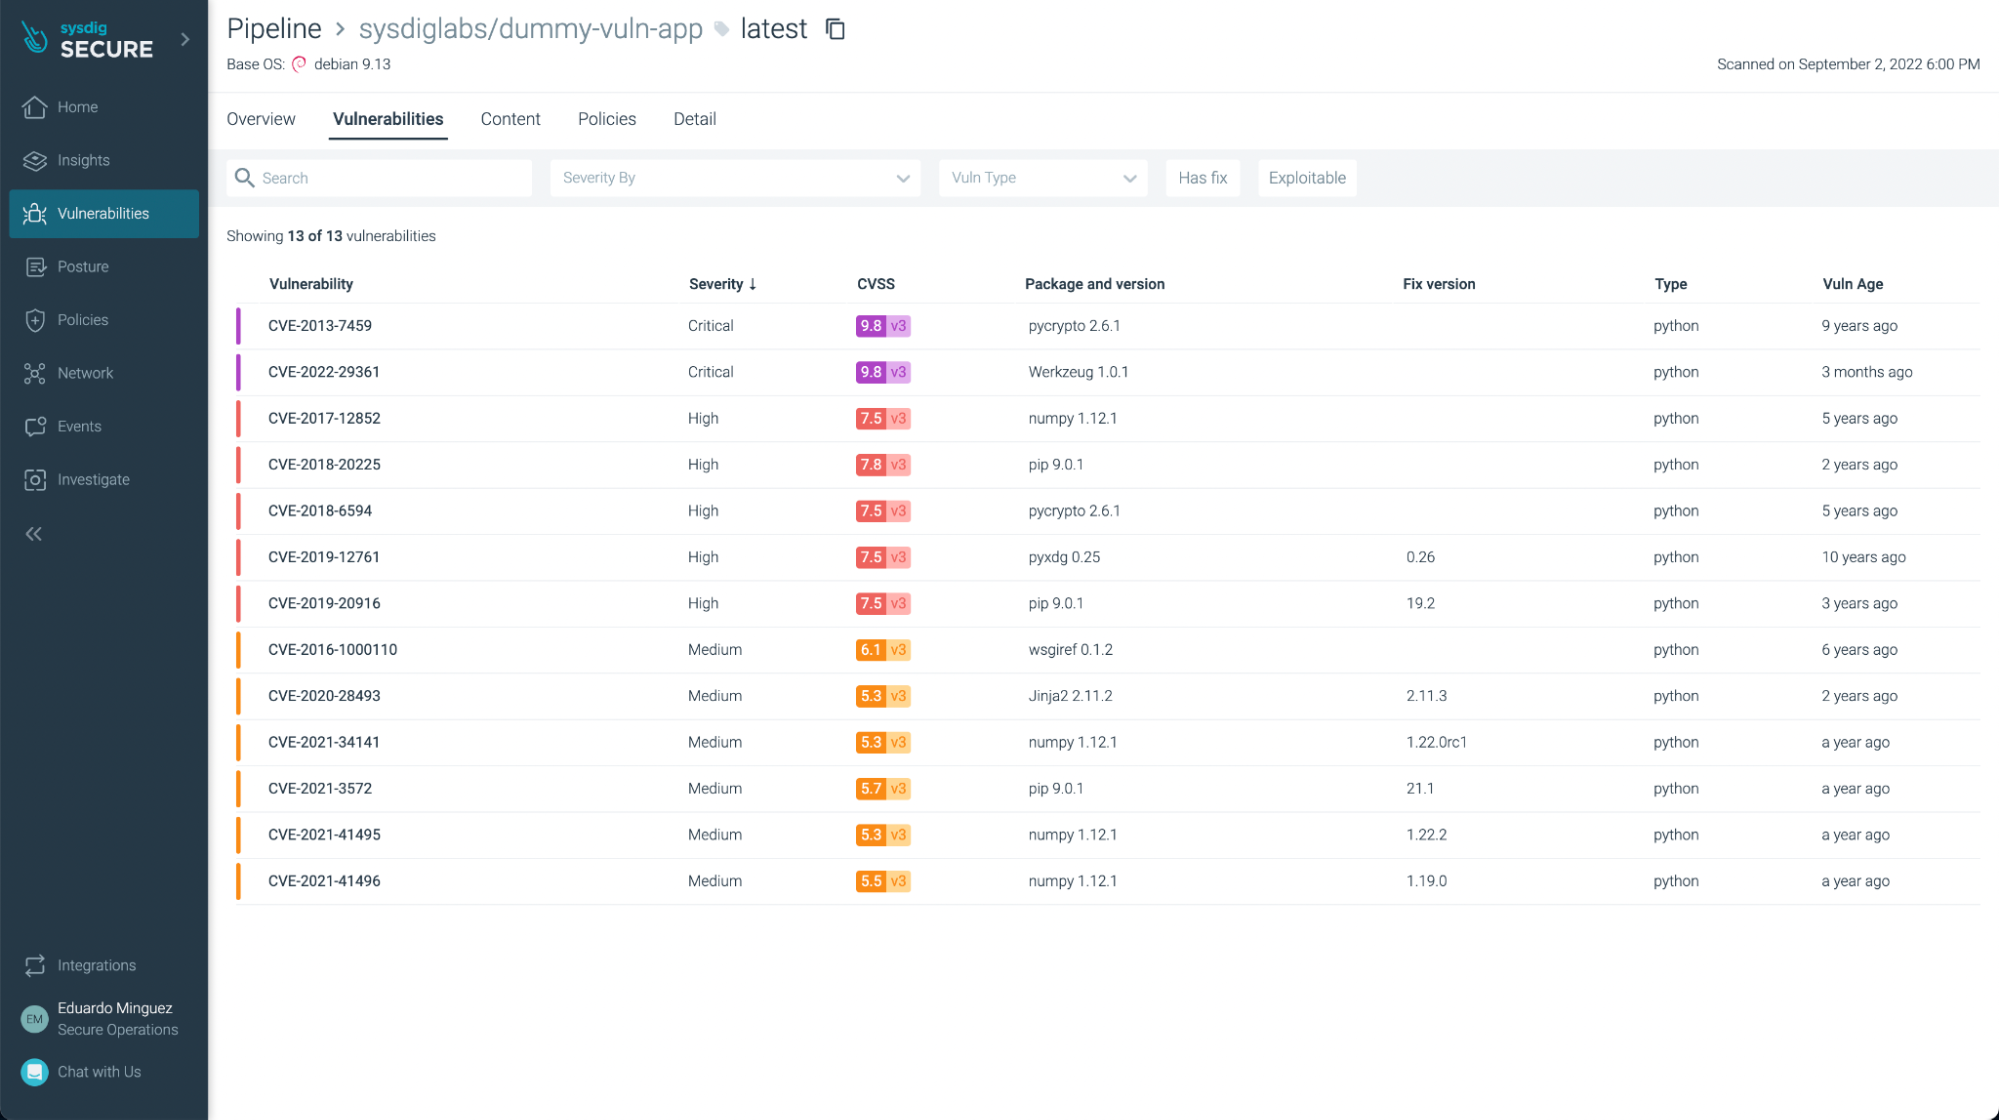Viewport: 1999px width, 1120px height.
Task: Sort by Severity column header
Action: [x=721, y=284]
